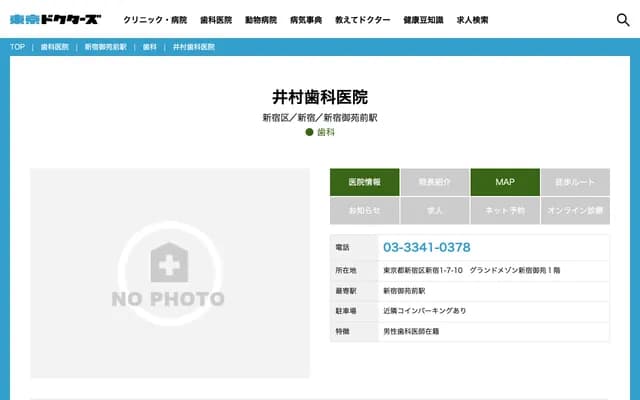
Task: Click the 電話 row label
Action: 342,247
